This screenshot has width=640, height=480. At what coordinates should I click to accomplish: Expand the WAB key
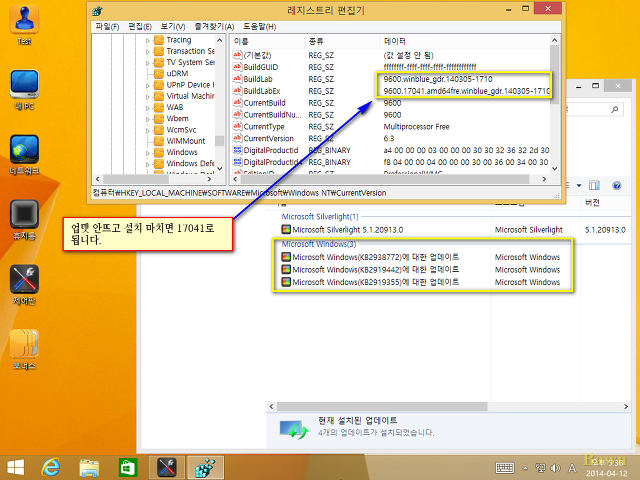[148, 108]
